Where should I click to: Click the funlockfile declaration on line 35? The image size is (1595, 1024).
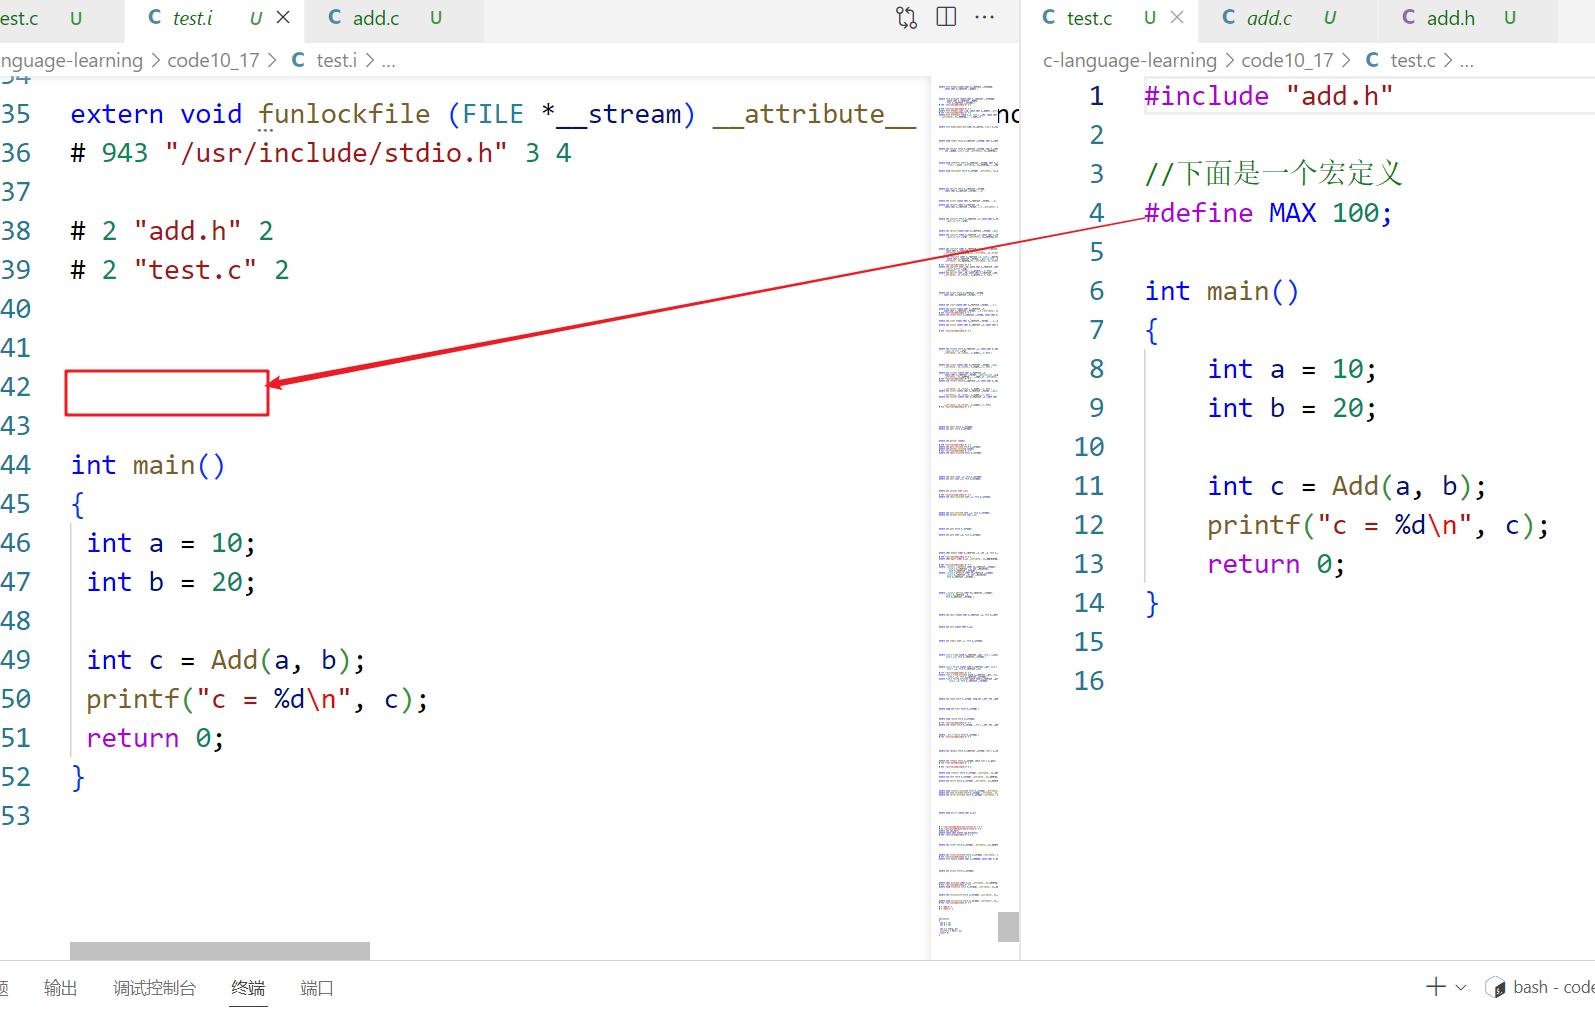pyautogui.click(x=493, y=114)
